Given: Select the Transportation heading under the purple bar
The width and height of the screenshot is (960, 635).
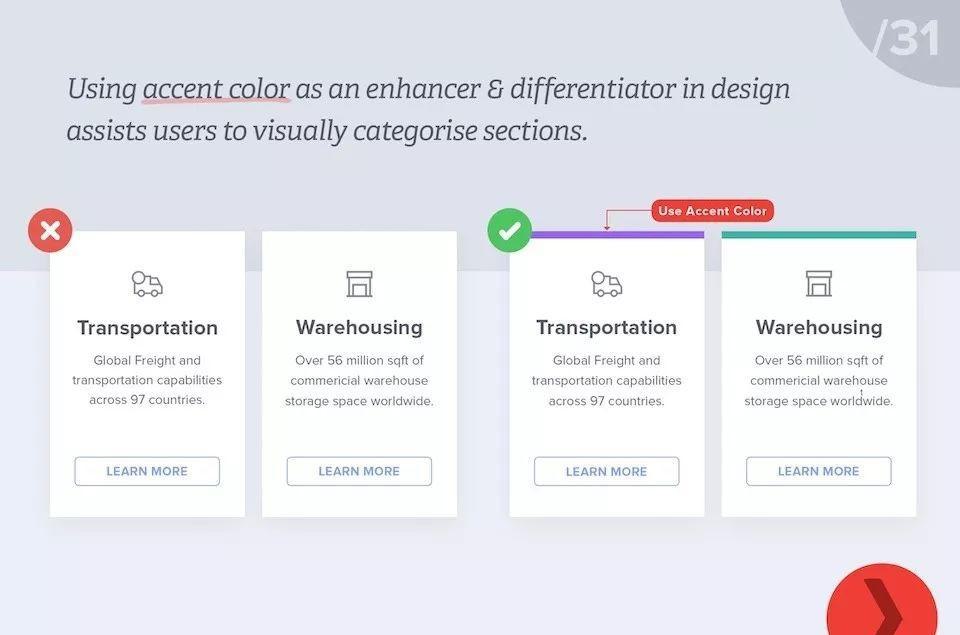Looking at the screenshot, I should [606, 328].
